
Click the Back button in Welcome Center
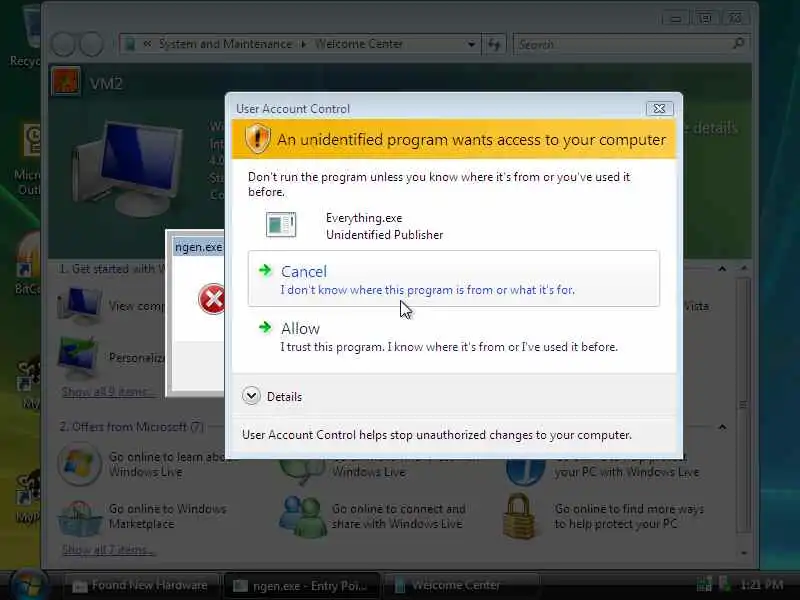pyautogui.click(x=64, y=44)
